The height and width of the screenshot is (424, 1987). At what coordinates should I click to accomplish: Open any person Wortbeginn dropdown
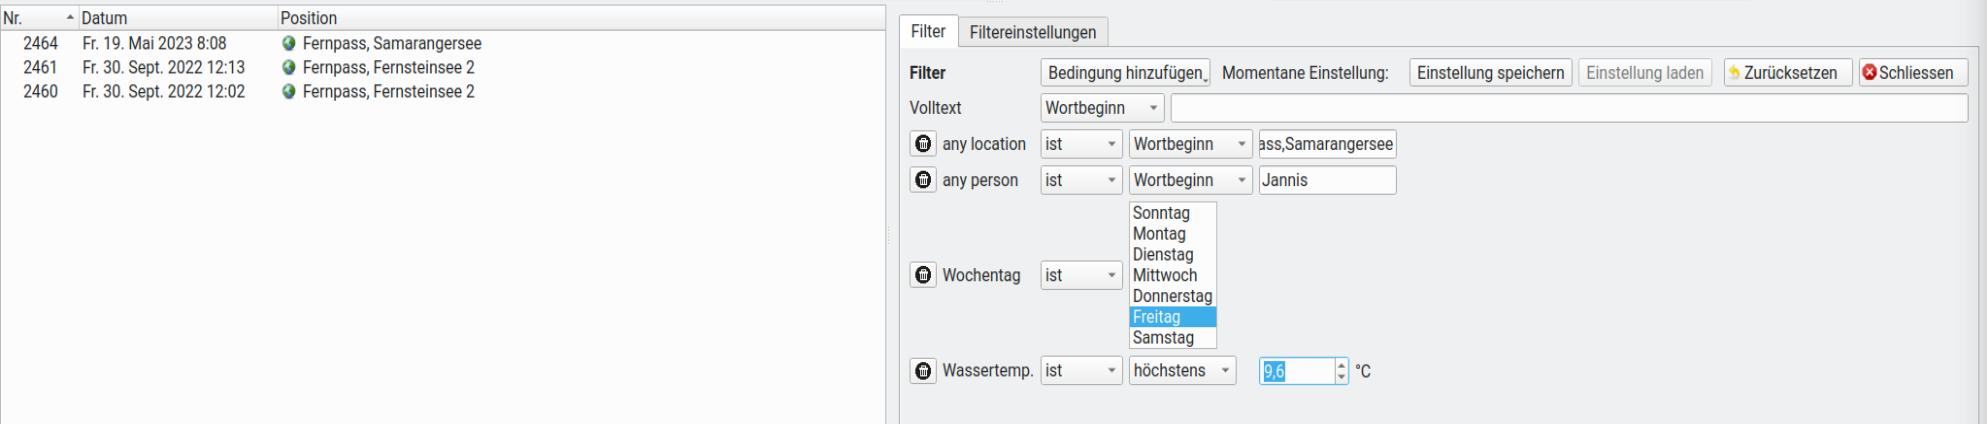click(x=1190, y=180)
